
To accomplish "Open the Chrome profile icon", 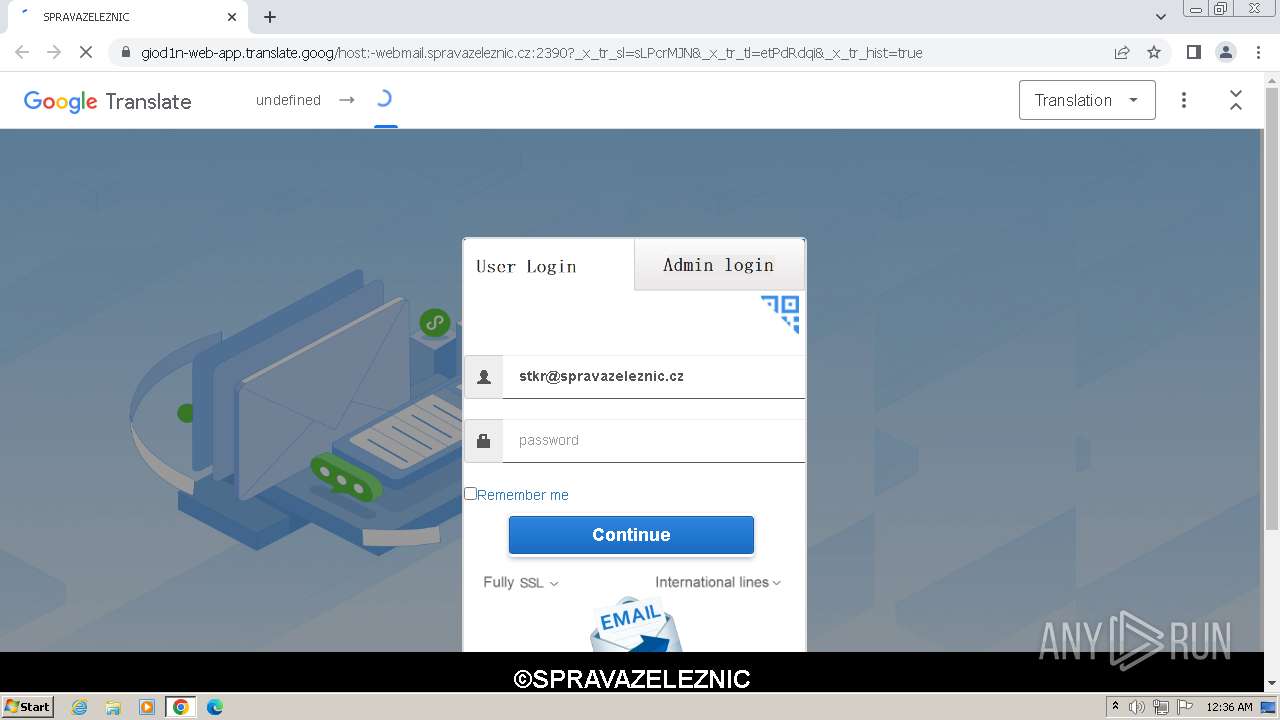I will tap(1225, 52).
